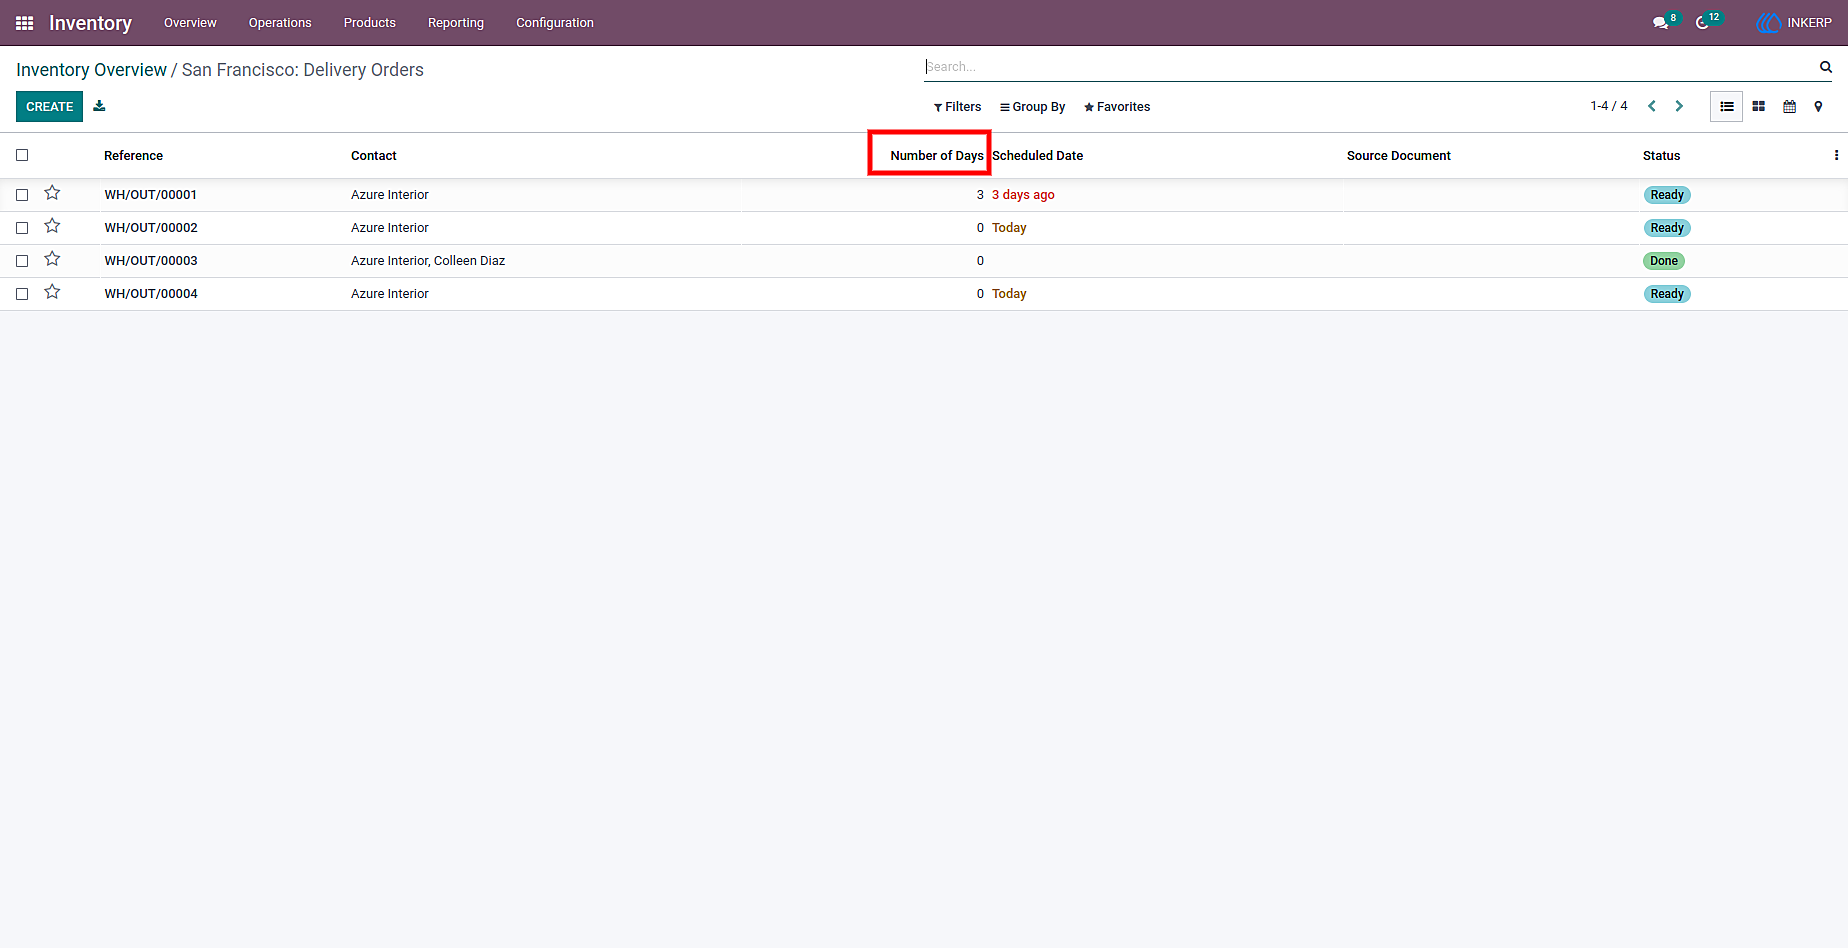Open the conversations messages icon
The width and height of the screenshot is (1848, 948).
click(1660, 23)
